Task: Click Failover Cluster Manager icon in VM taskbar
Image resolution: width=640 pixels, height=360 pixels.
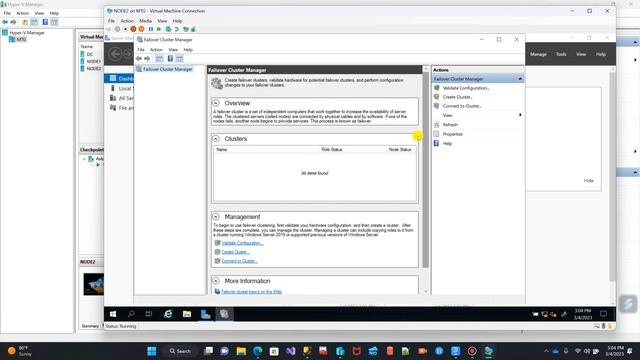Action: pyautogui.click(x=224, y=314)
